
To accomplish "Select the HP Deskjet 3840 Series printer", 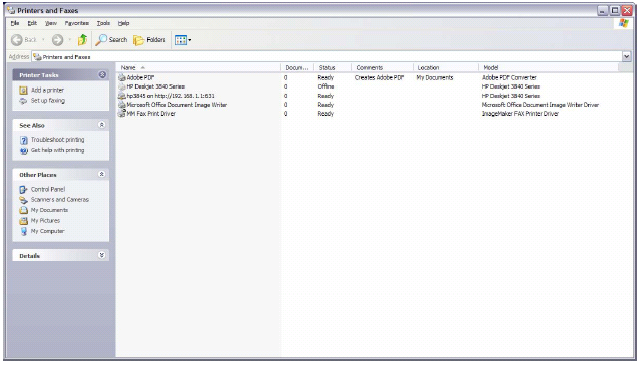I will [x=156, y=87].
